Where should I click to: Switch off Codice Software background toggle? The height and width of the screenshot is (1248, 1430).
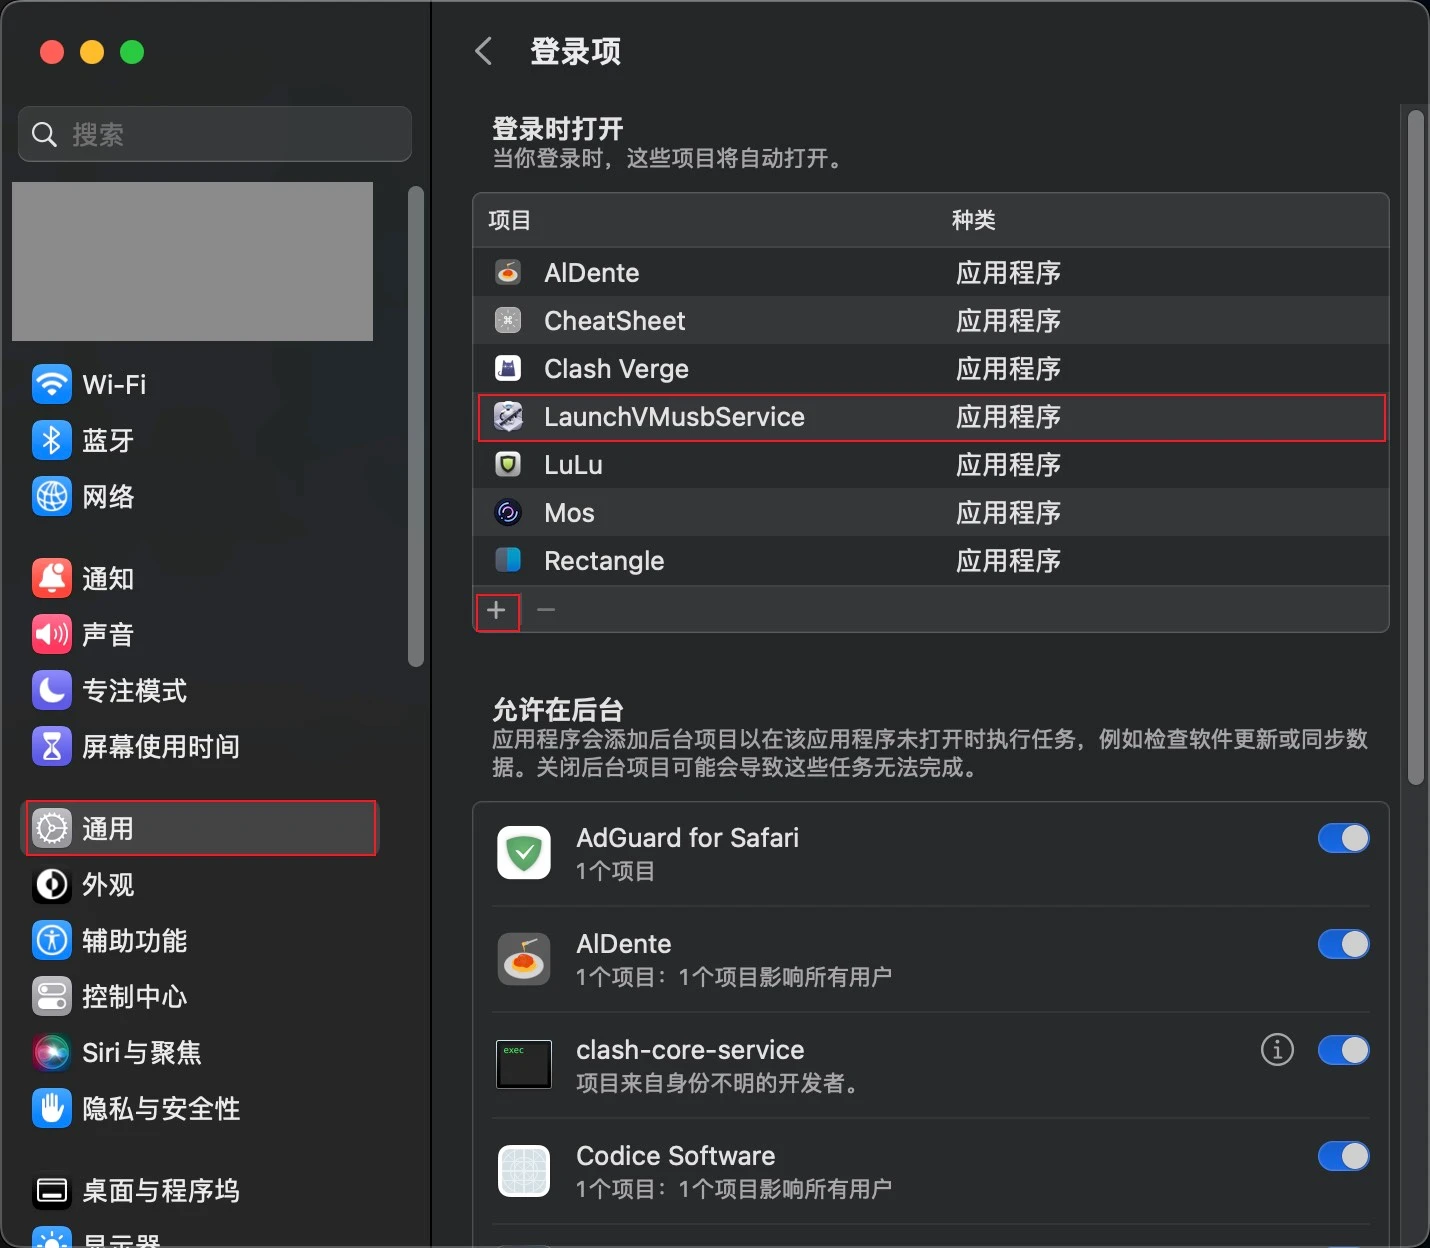1343,1156
